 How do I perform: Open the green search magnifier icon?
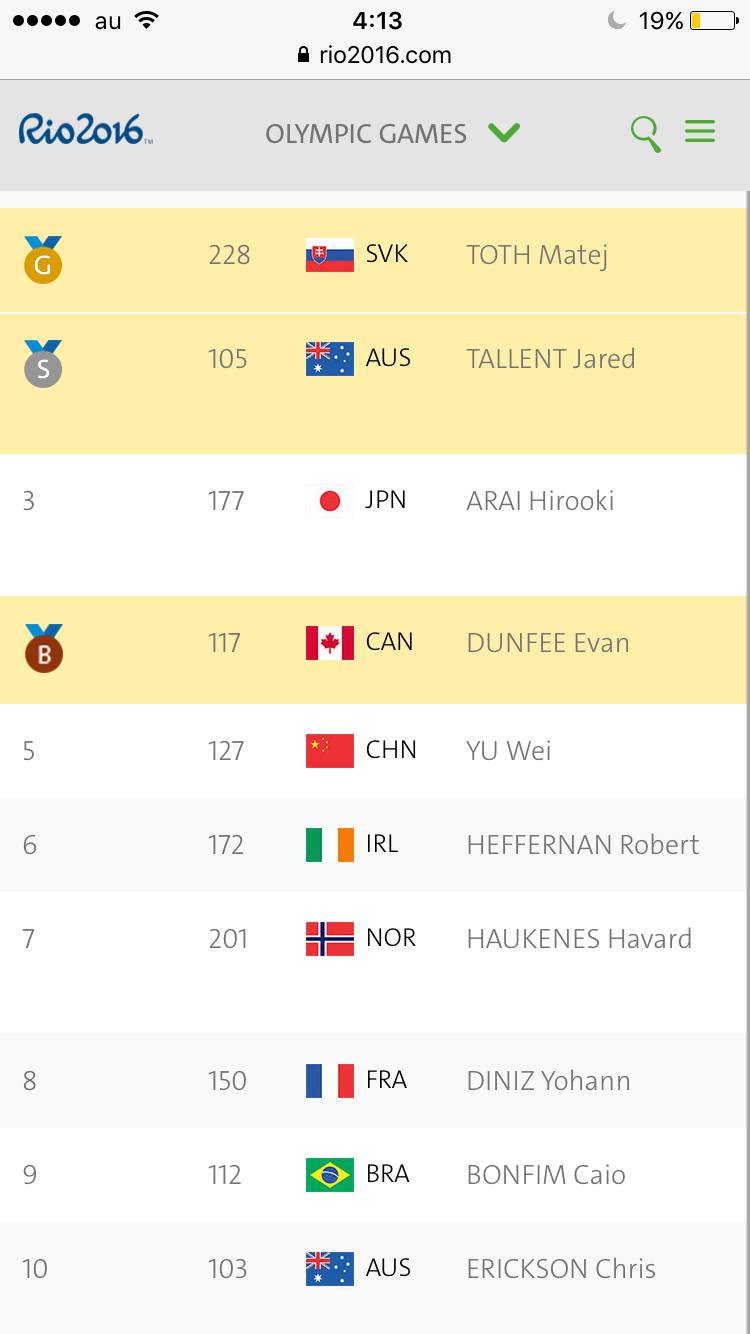coord(646,133)
